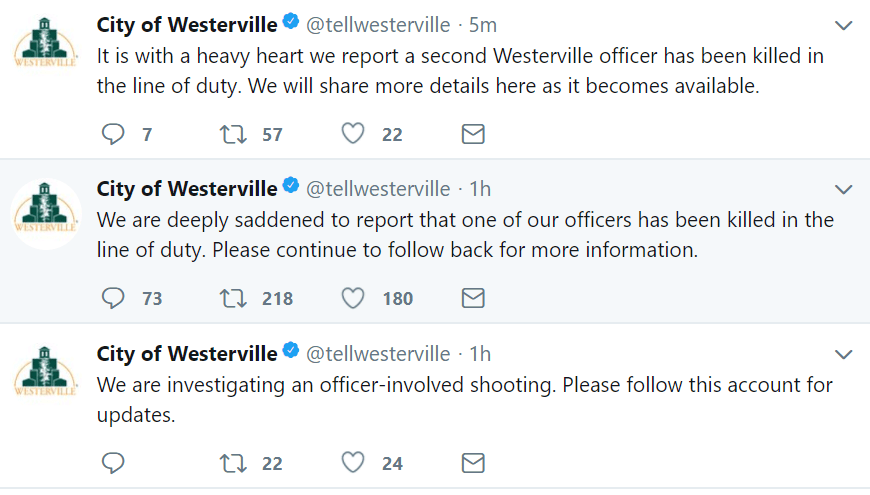Image resolution: width=870 pixels, height=495 pixels.
Task: Like the tweet with 180 likes
Action: (x=353, y=298)
